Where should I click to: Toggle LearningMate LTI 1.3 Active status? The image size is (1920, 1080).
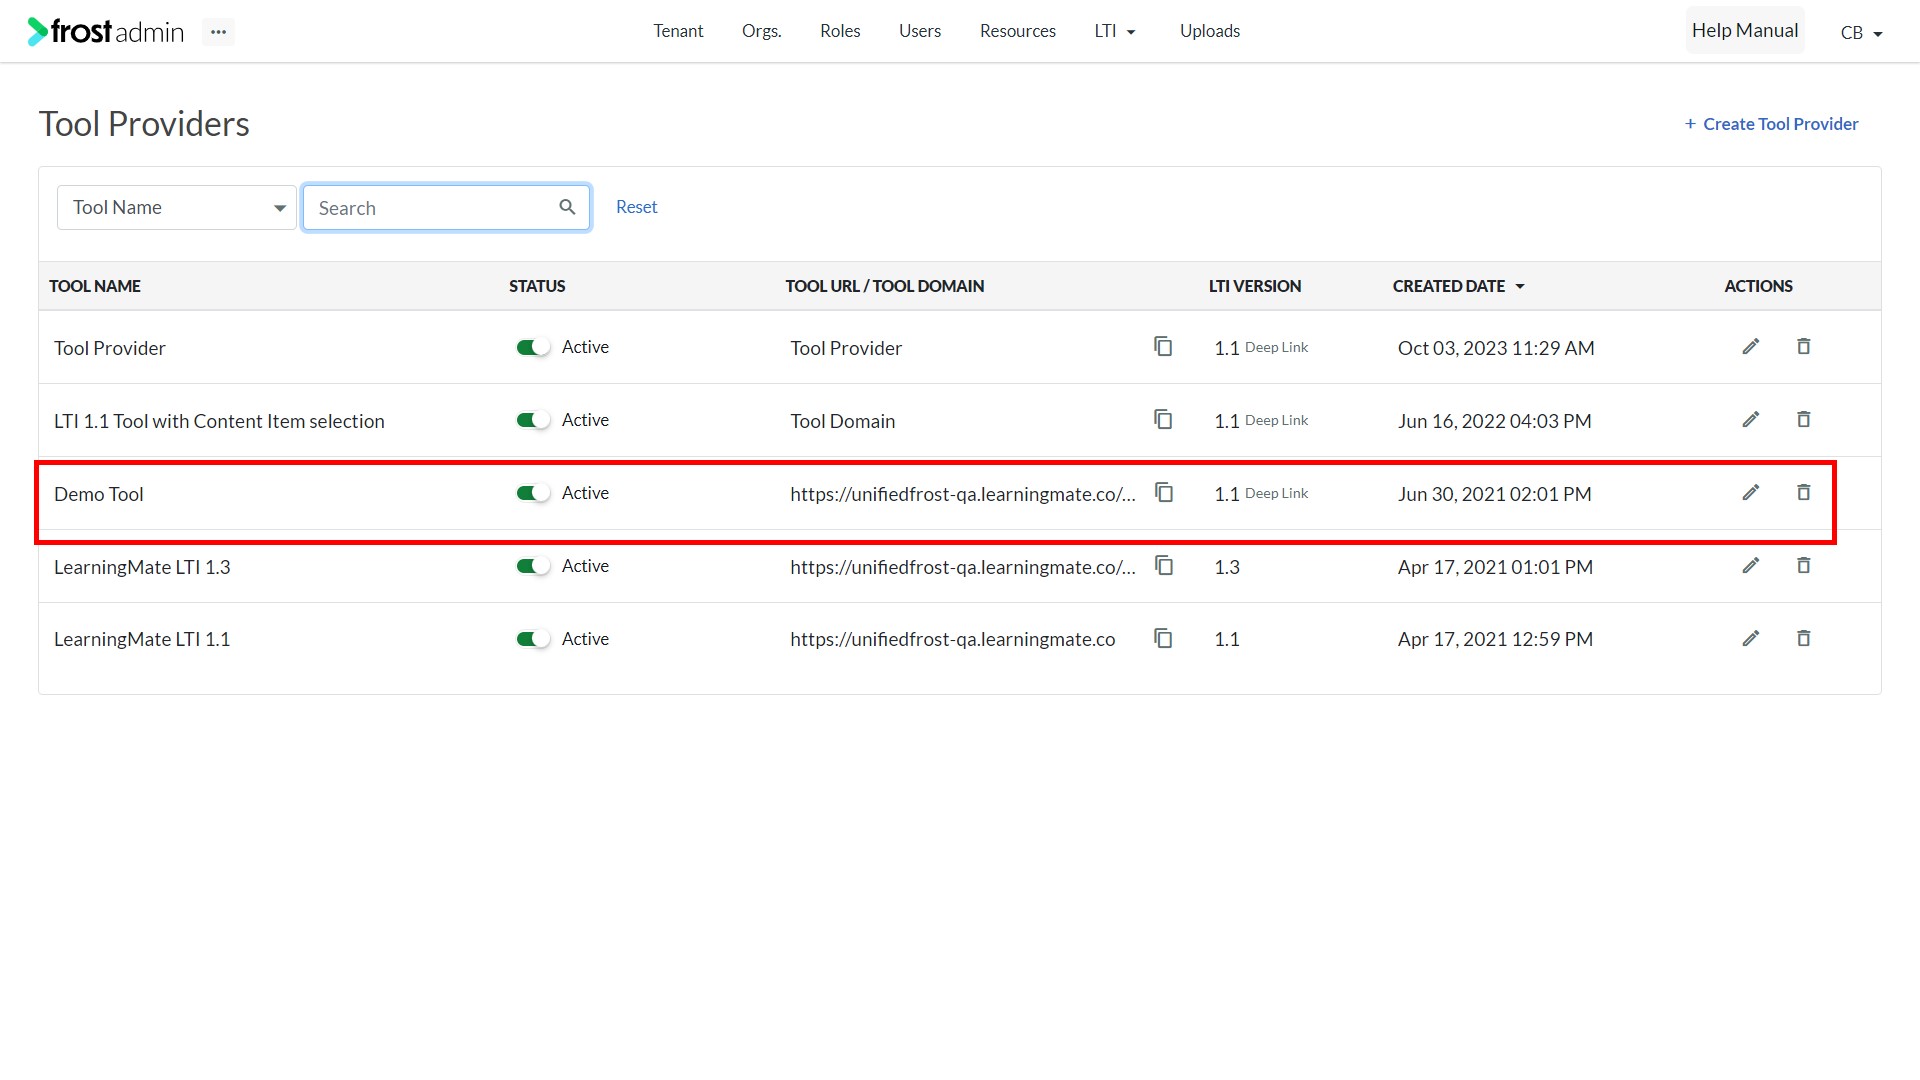point(533,566)
